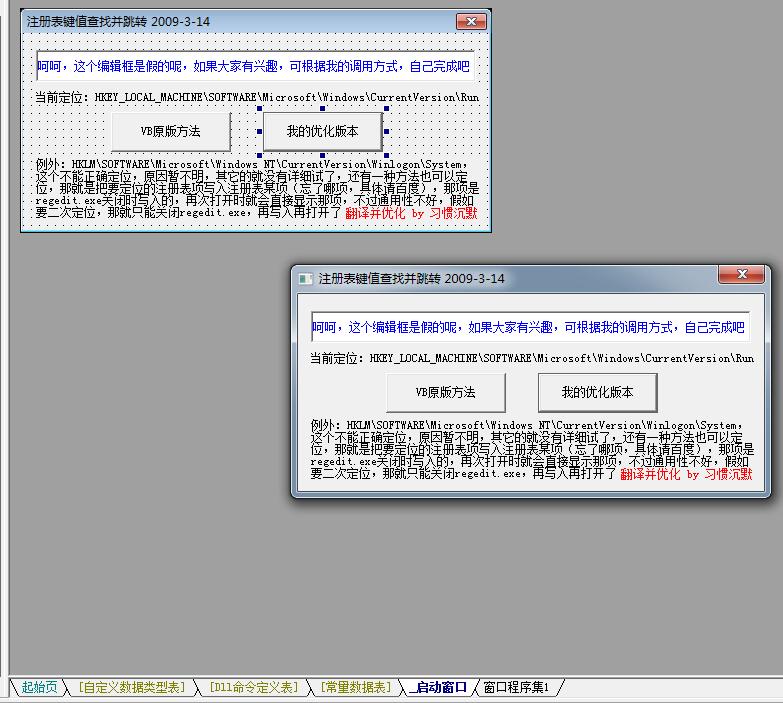Click the red 翻译并优化 text in the running dialog
The height and width of the screenshot is (703, 783).
click(x=686, y=475)
